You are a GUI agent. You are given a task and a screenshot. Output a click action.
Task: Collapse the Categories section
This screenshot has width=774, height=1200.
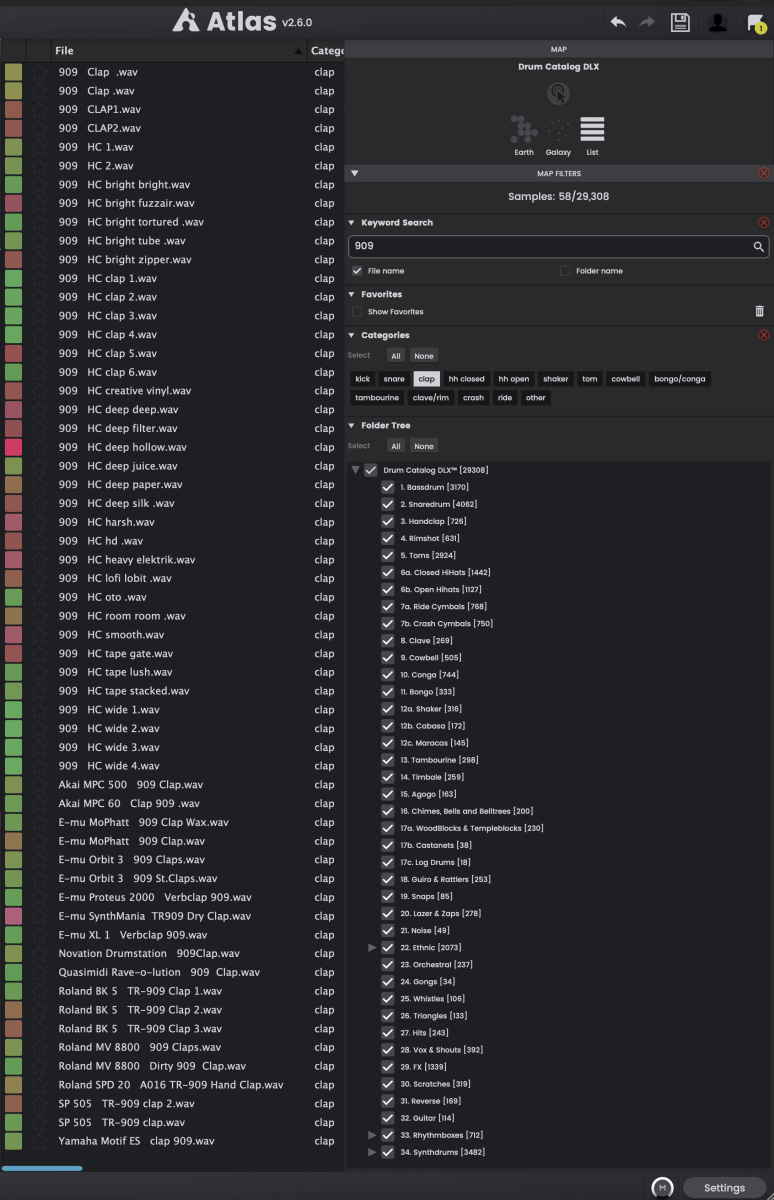pyautogui.click(x=352, y=336)
